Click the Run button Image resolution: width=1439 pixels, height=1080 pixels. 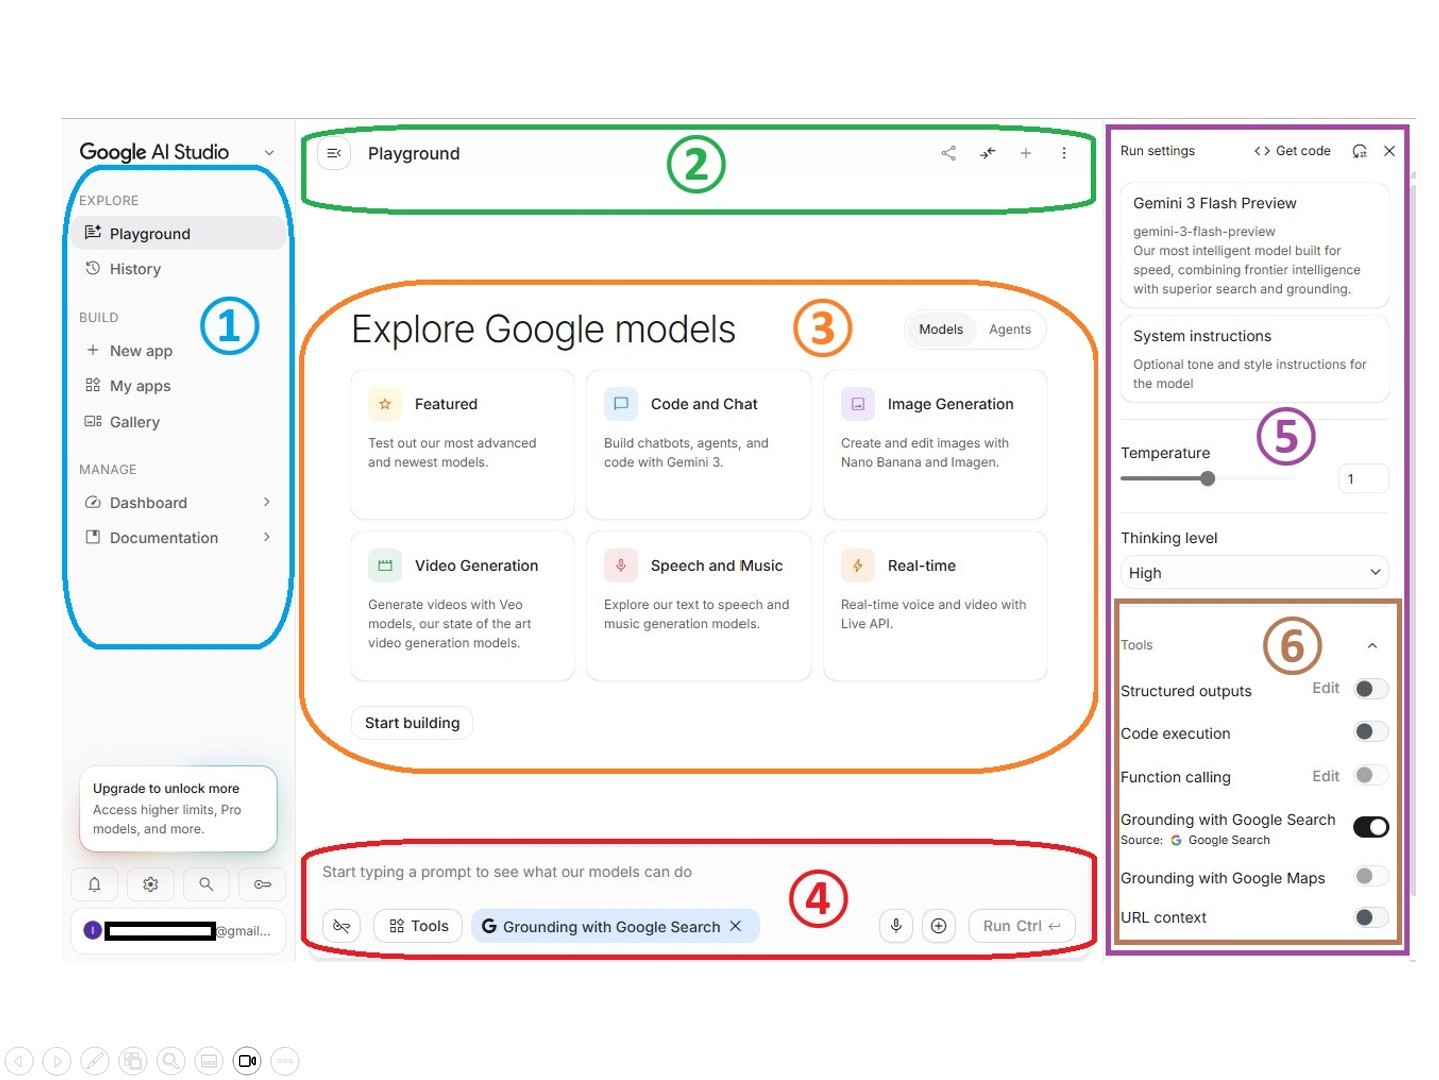click(1021, 926)
